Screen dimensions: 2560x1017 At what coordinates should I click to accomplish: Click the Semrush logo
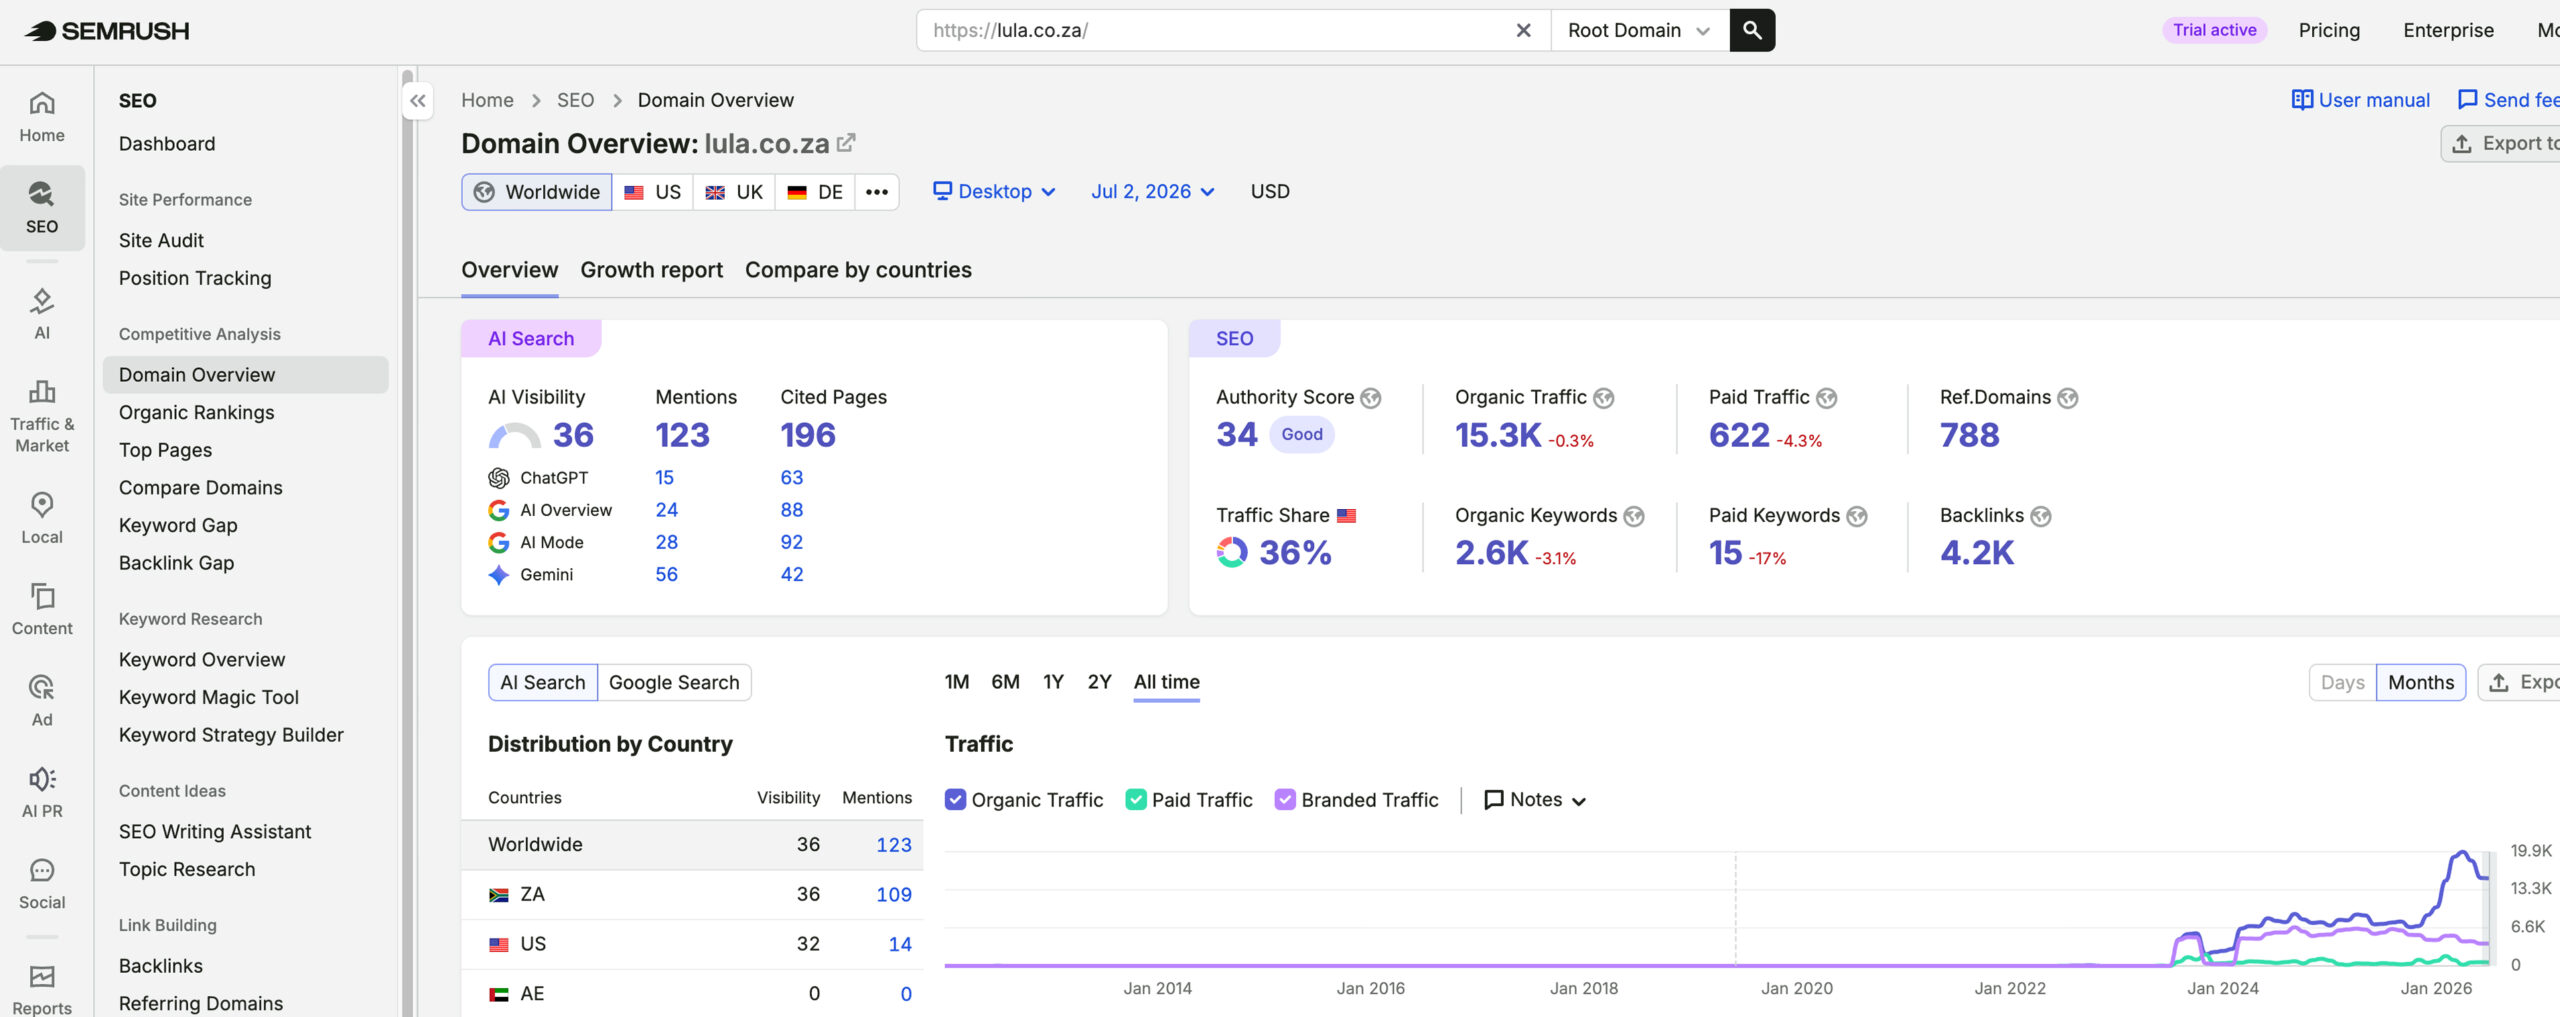pyautogui.click(x=106, y=30)
